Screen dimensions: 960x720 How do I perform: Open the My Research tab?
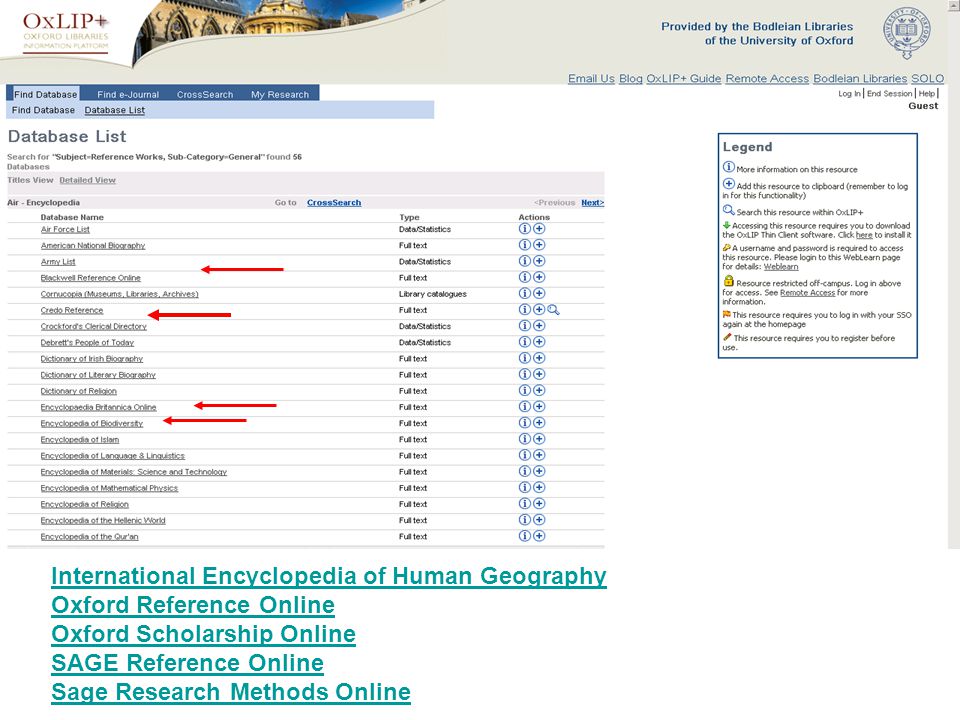click(x=280, y=94)
